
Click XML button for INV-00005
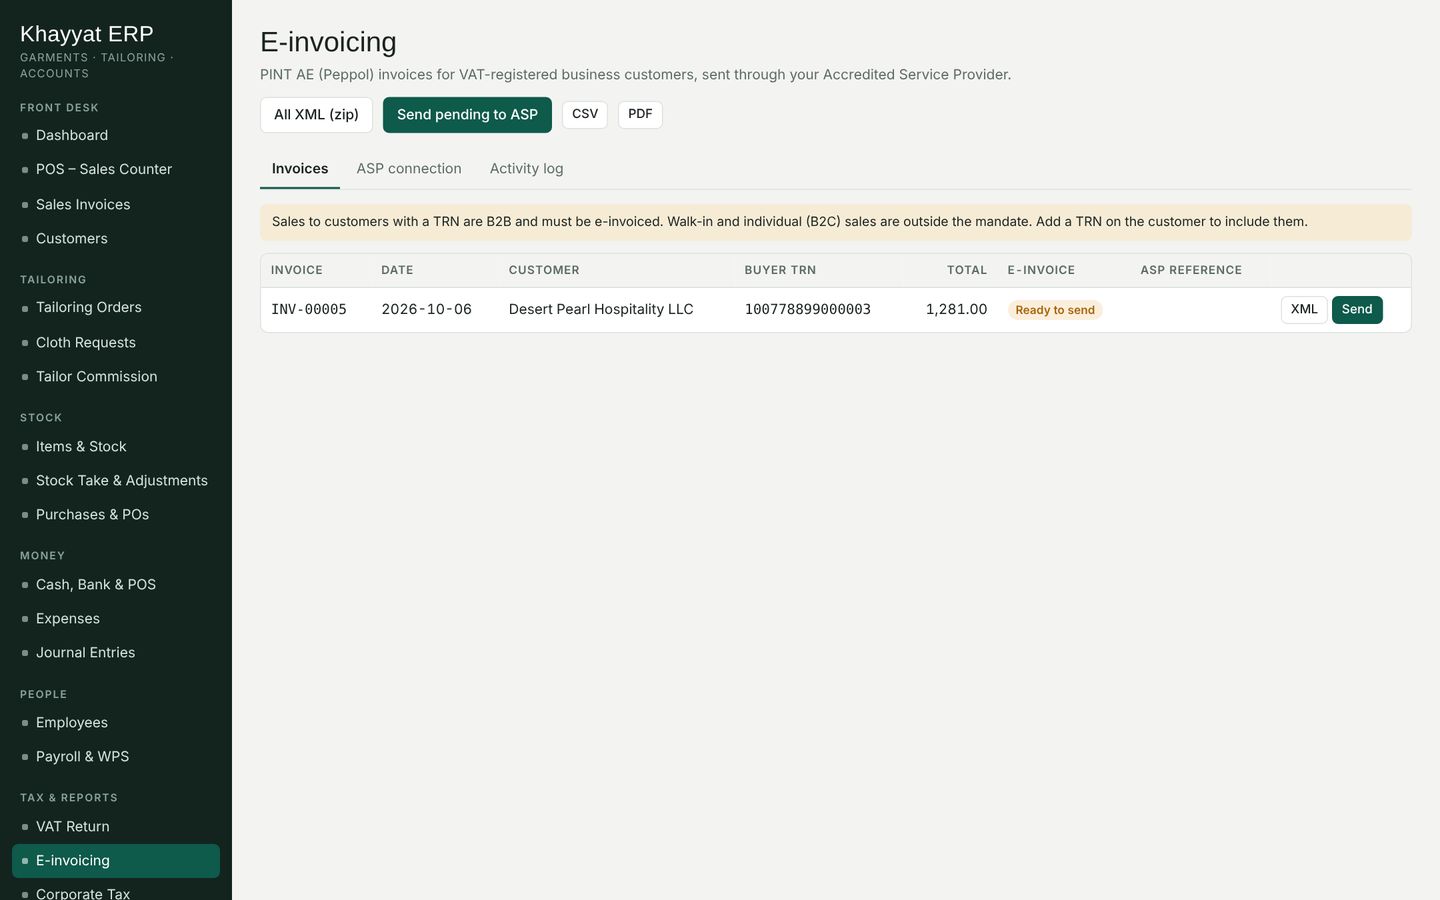click(1304, 310)
